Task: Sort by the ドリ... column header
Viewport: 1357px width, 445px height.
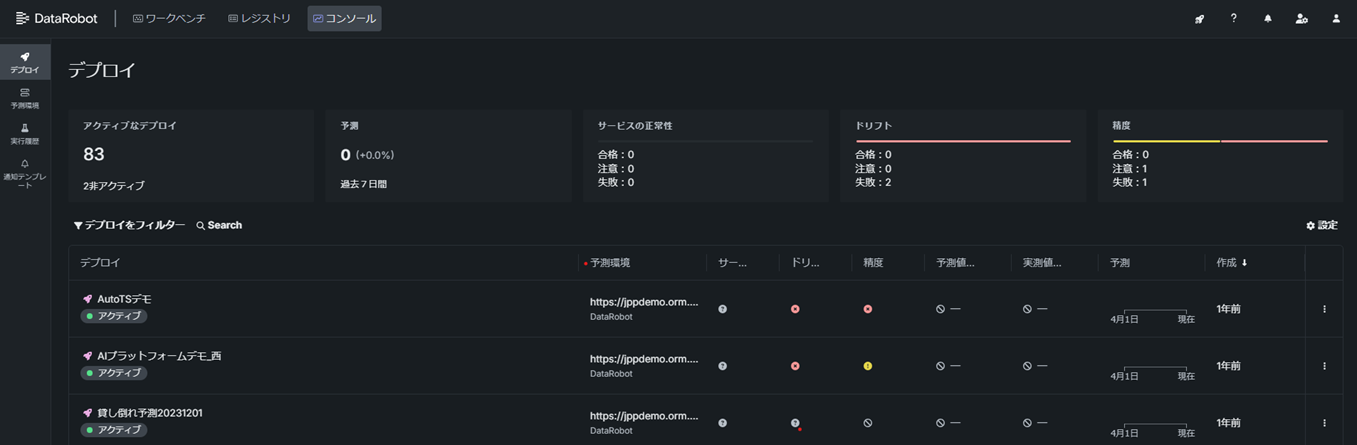Action: [806, 263]
